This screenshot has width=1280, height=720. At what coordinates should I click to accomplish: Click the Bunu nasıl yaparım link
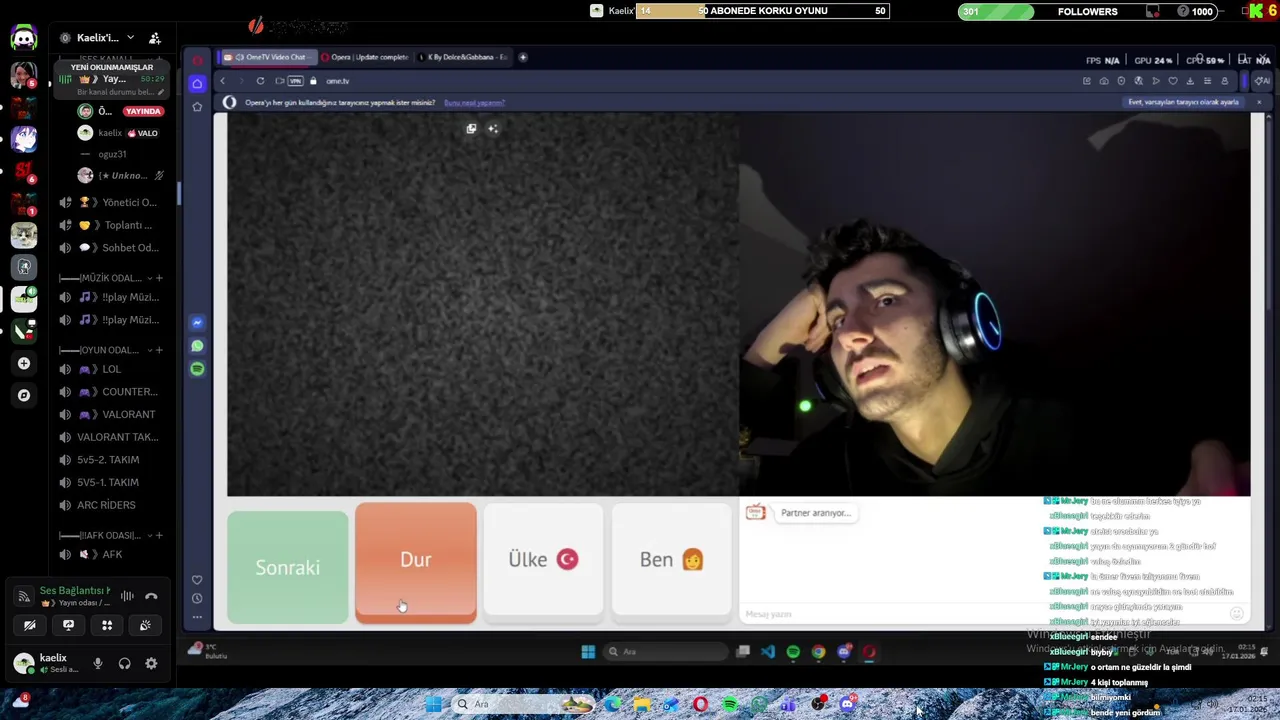474,103
